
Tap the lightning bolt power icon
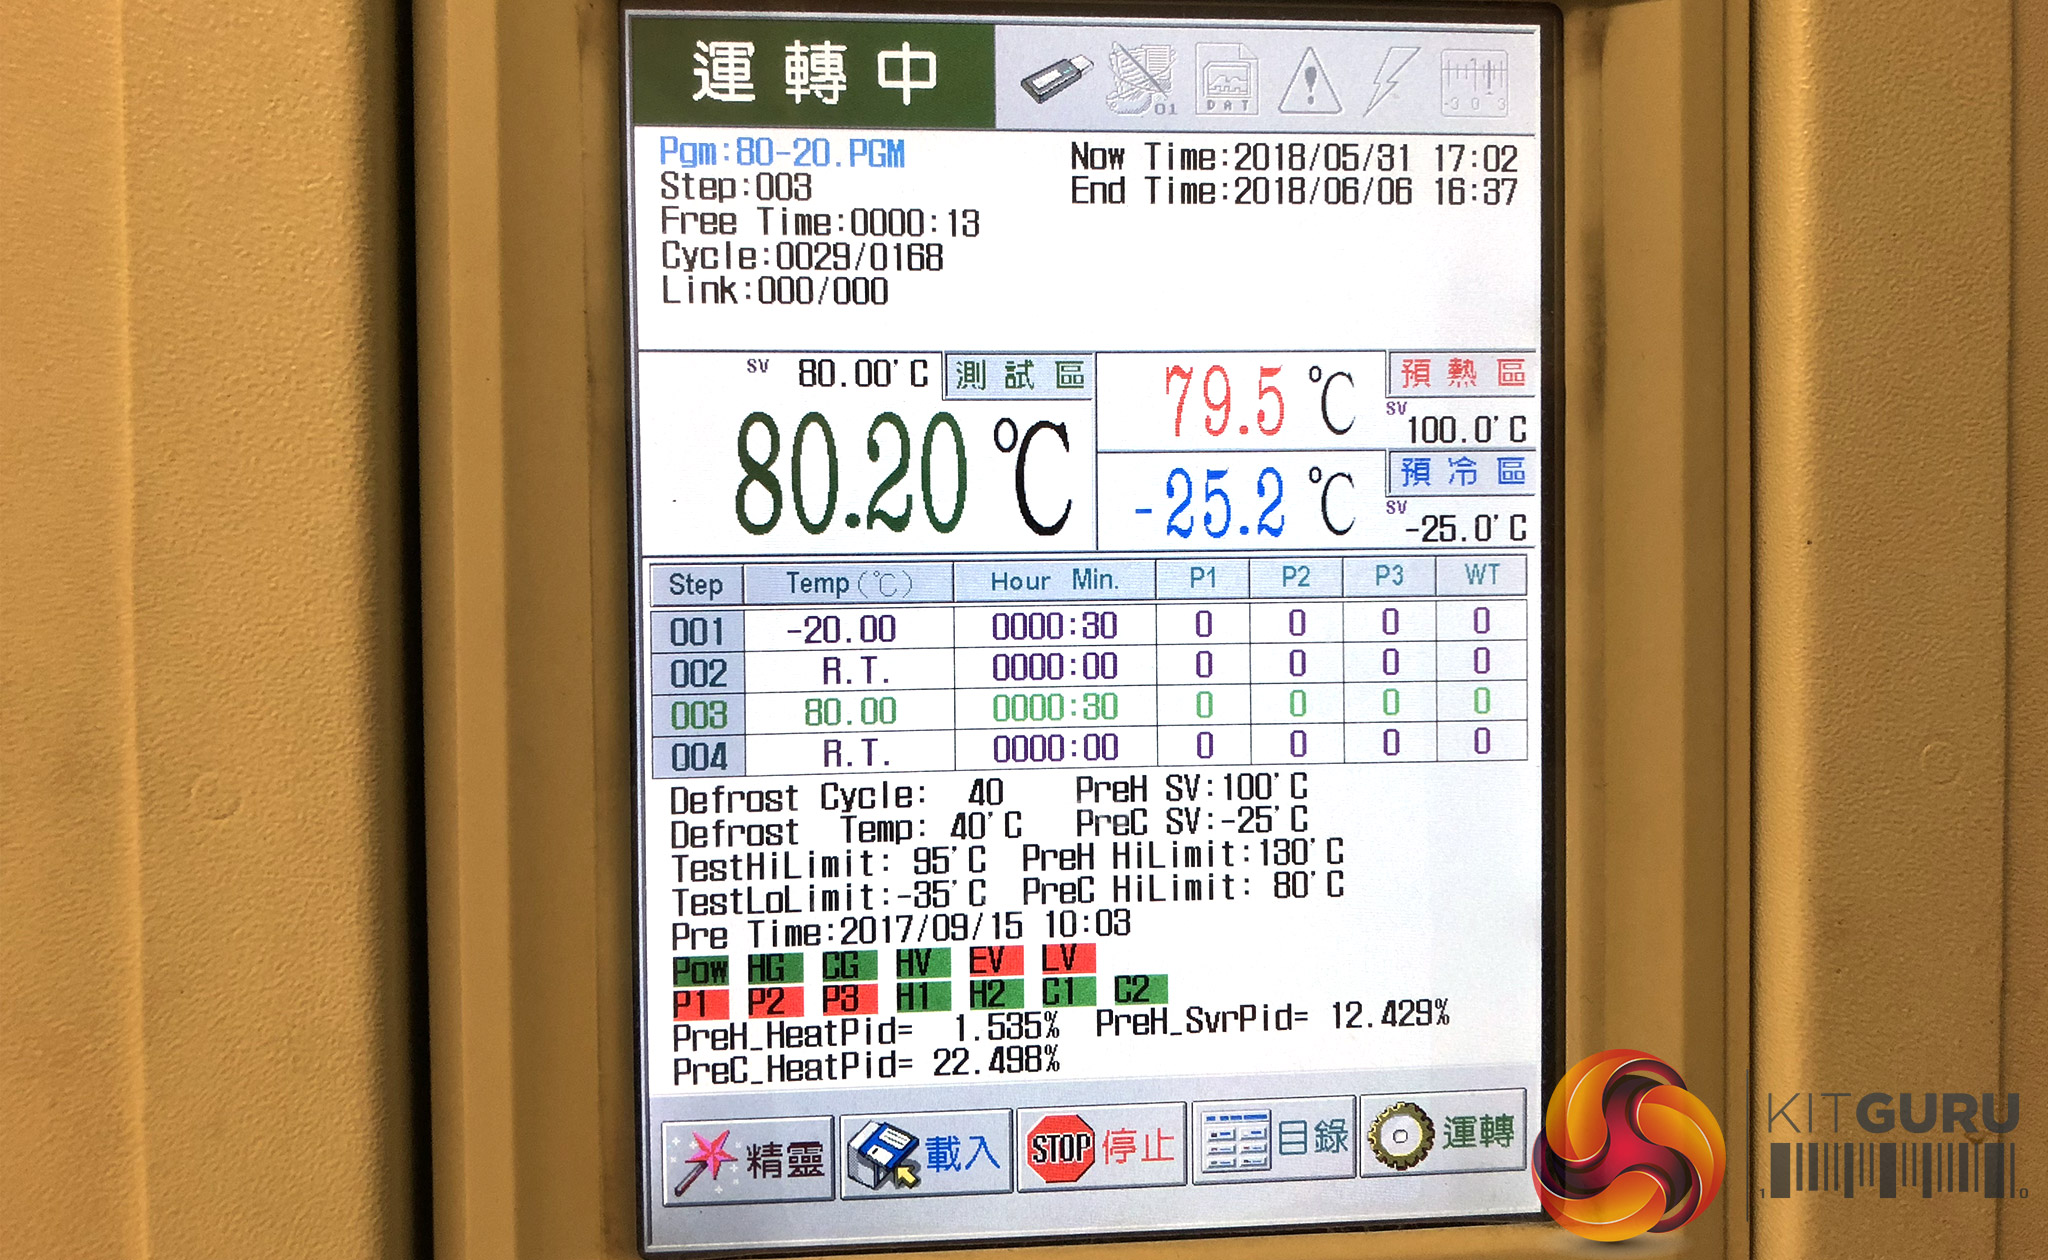[x=1391, y=80]
